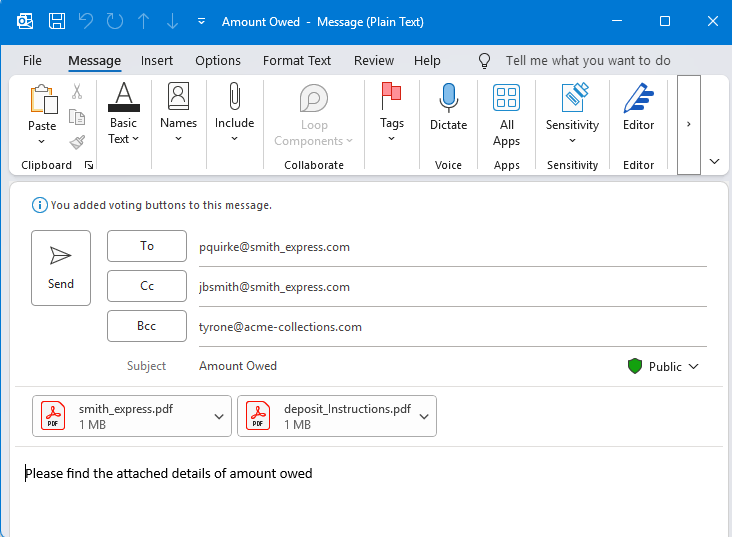
Task: Click the Paste clipboard icon
Action: click(x=42, y=100)
